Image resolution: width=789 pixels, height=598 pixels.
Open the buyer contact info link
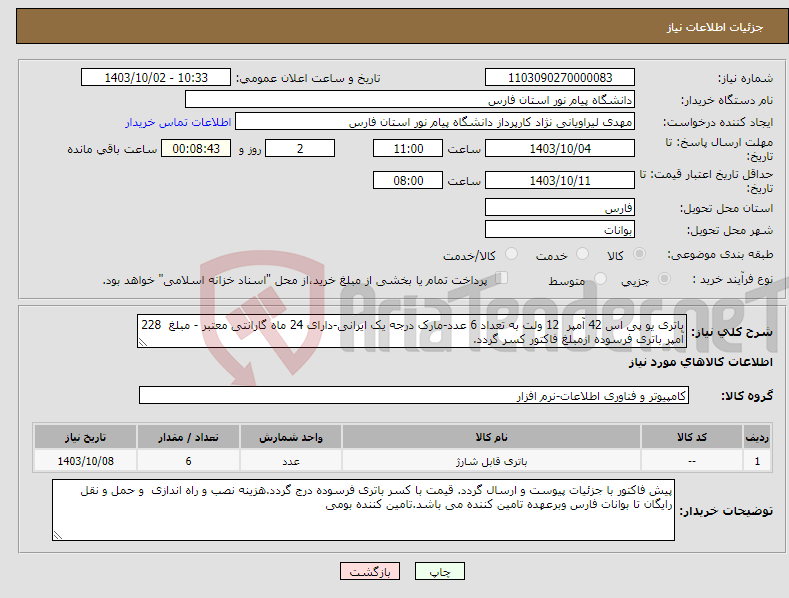[x=178, y=122]
